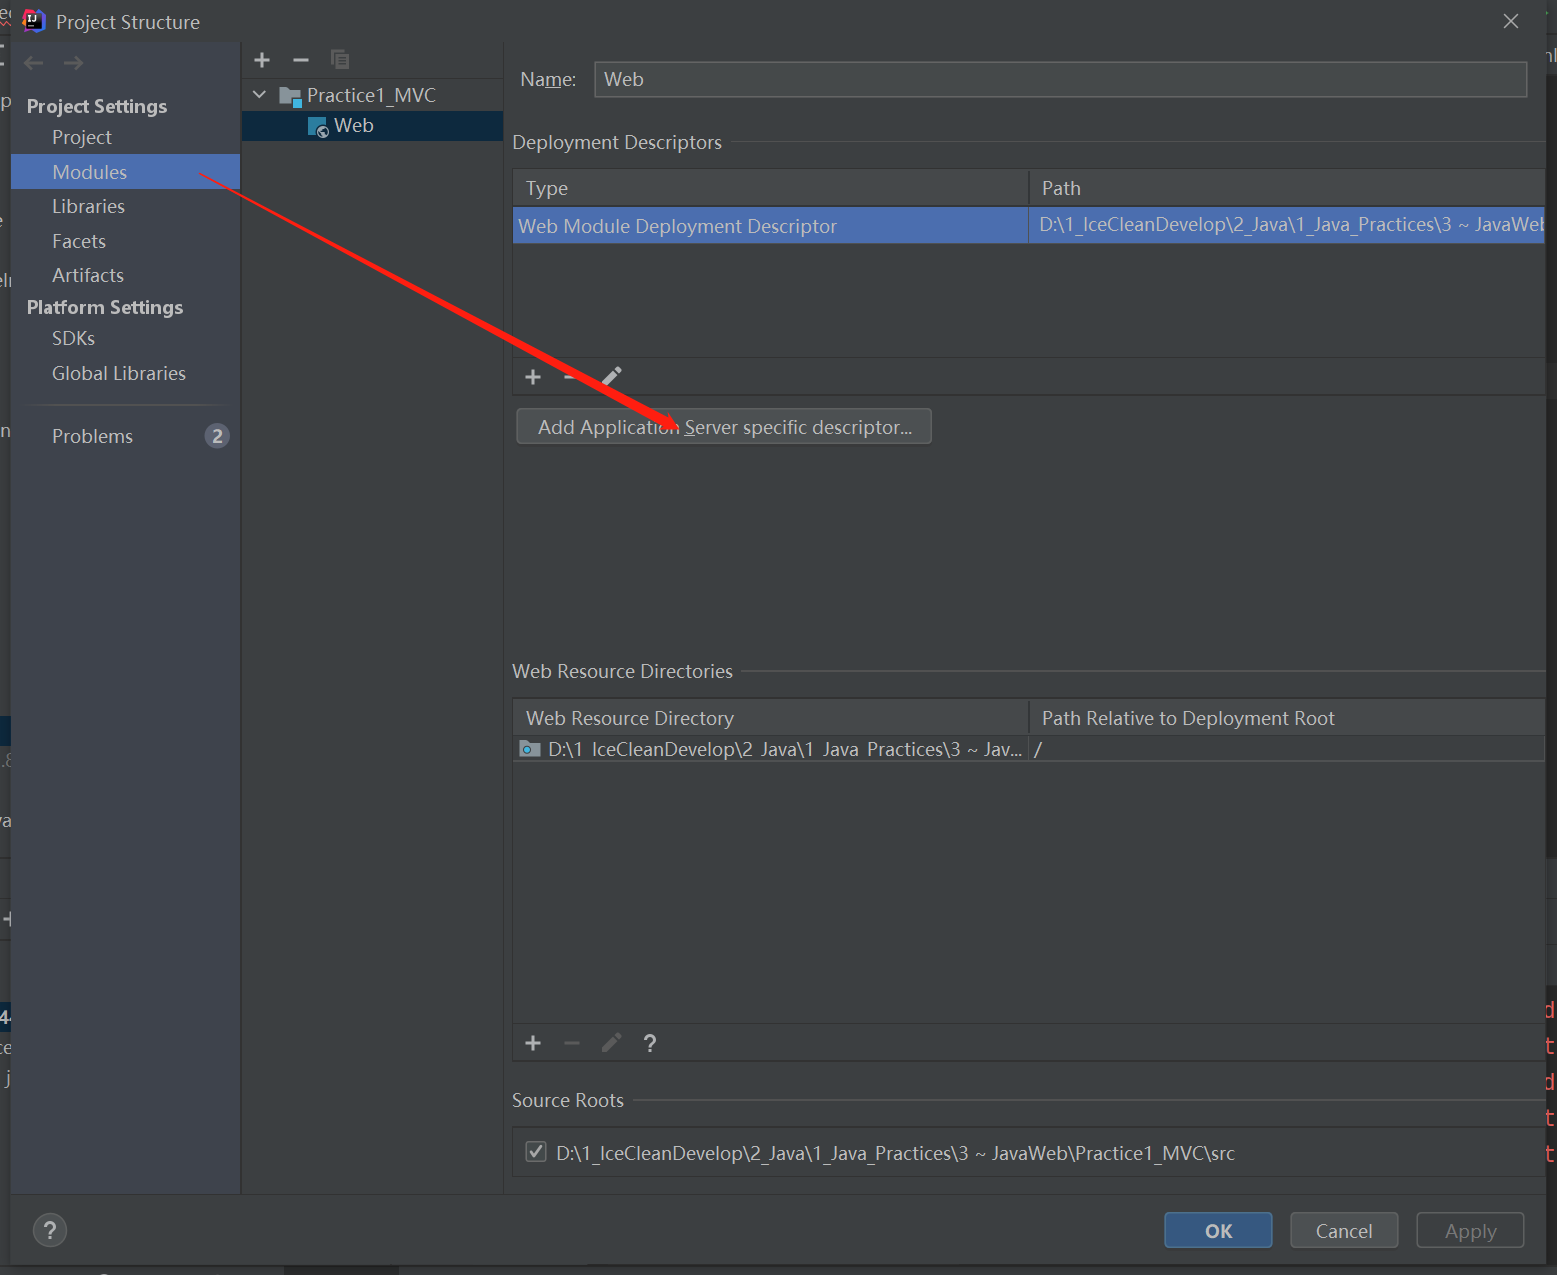
Task: Select the web resource directory path row
Action: 771,749
